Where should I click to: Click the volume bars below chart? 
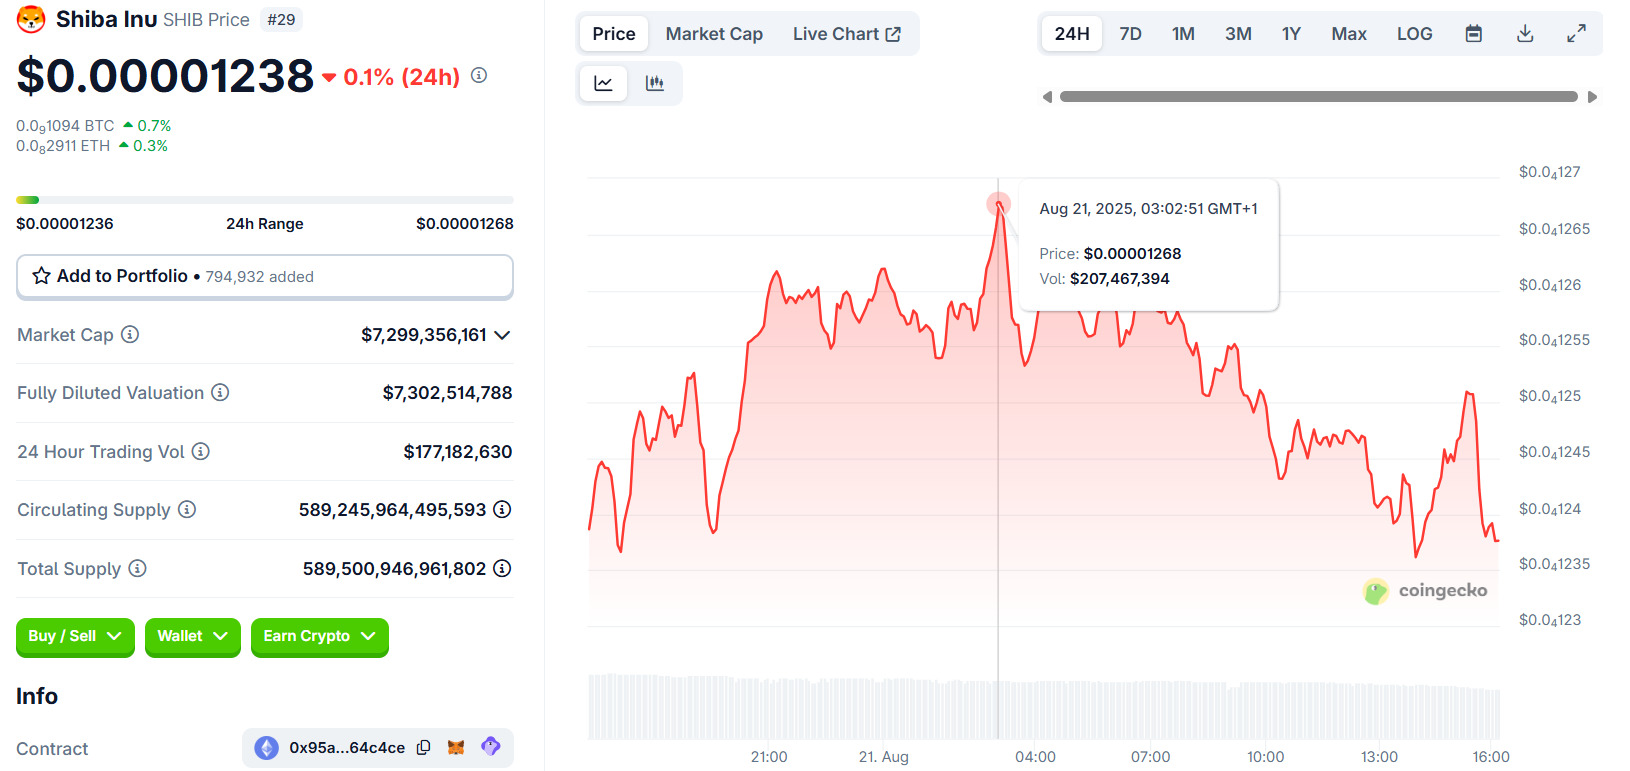click(1044, 707)
